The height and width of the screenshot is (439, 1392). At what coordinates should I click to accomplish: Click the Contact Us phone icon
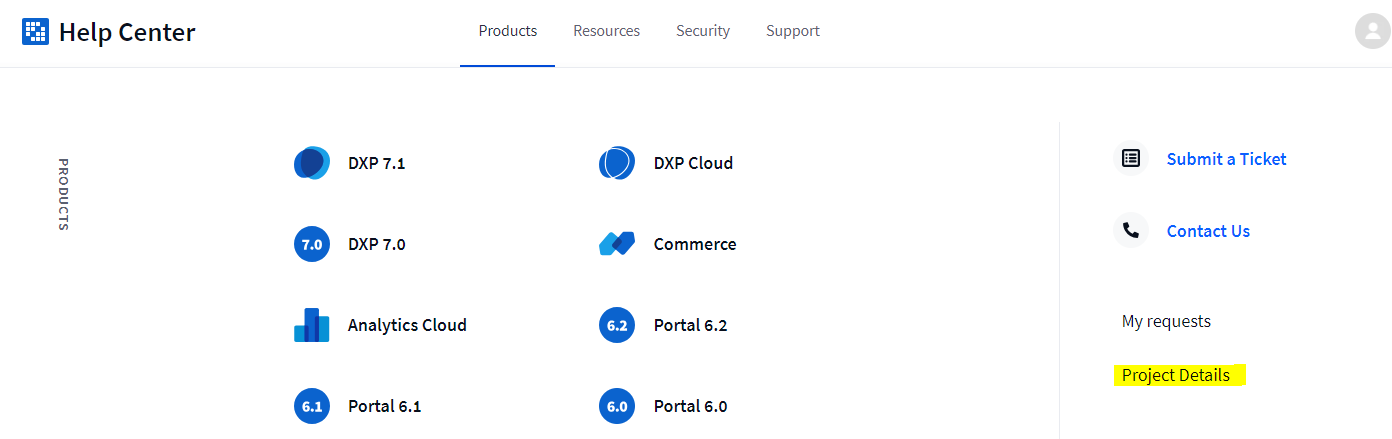tap(1131, 230)
